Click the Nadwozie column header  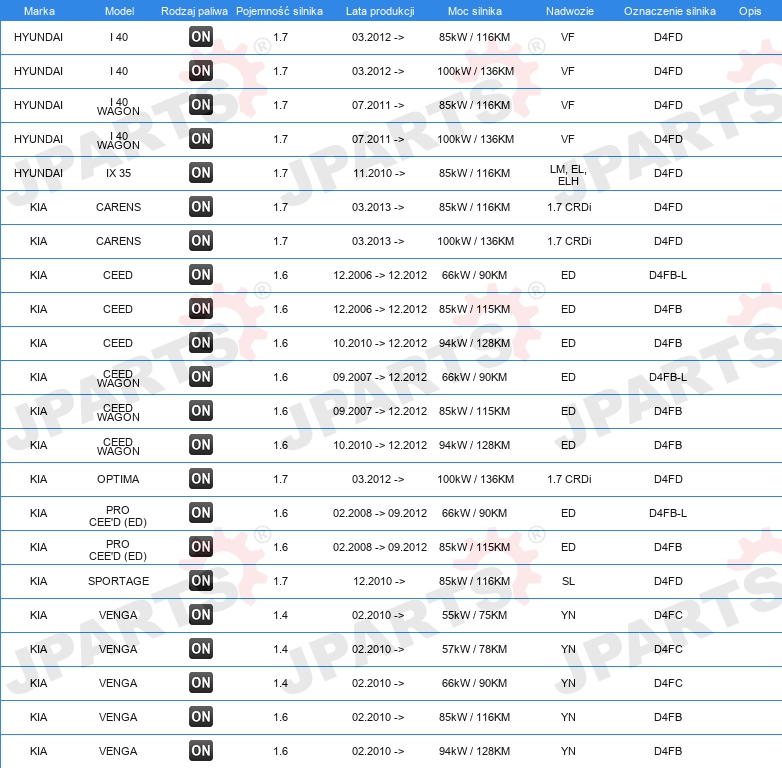tap(570, 11)
